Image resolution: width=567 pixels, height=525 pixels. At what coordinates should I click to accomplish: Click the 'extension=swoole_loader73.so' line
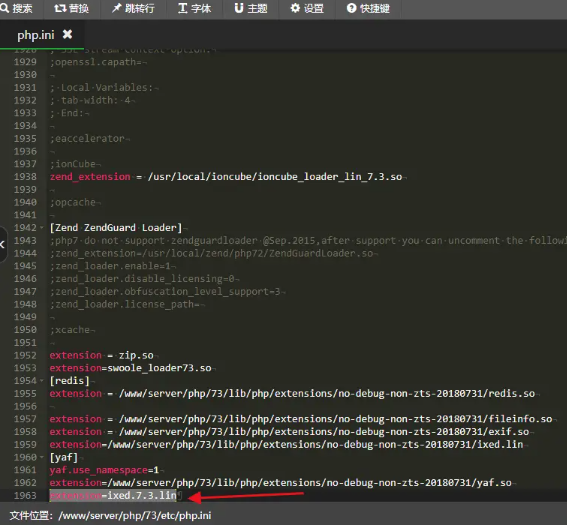[x=130, y=368]
